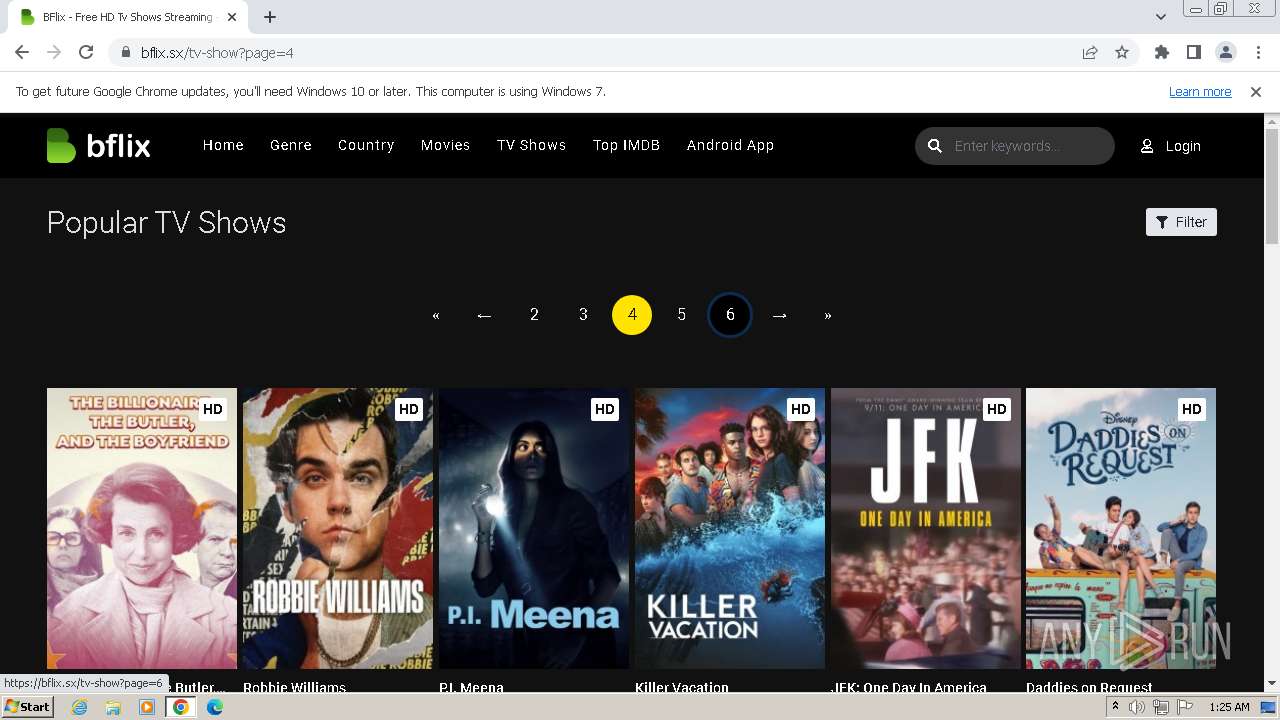Open the share page icon in address bar
Screen dimensions: 1280x720
coord(1090,53)
